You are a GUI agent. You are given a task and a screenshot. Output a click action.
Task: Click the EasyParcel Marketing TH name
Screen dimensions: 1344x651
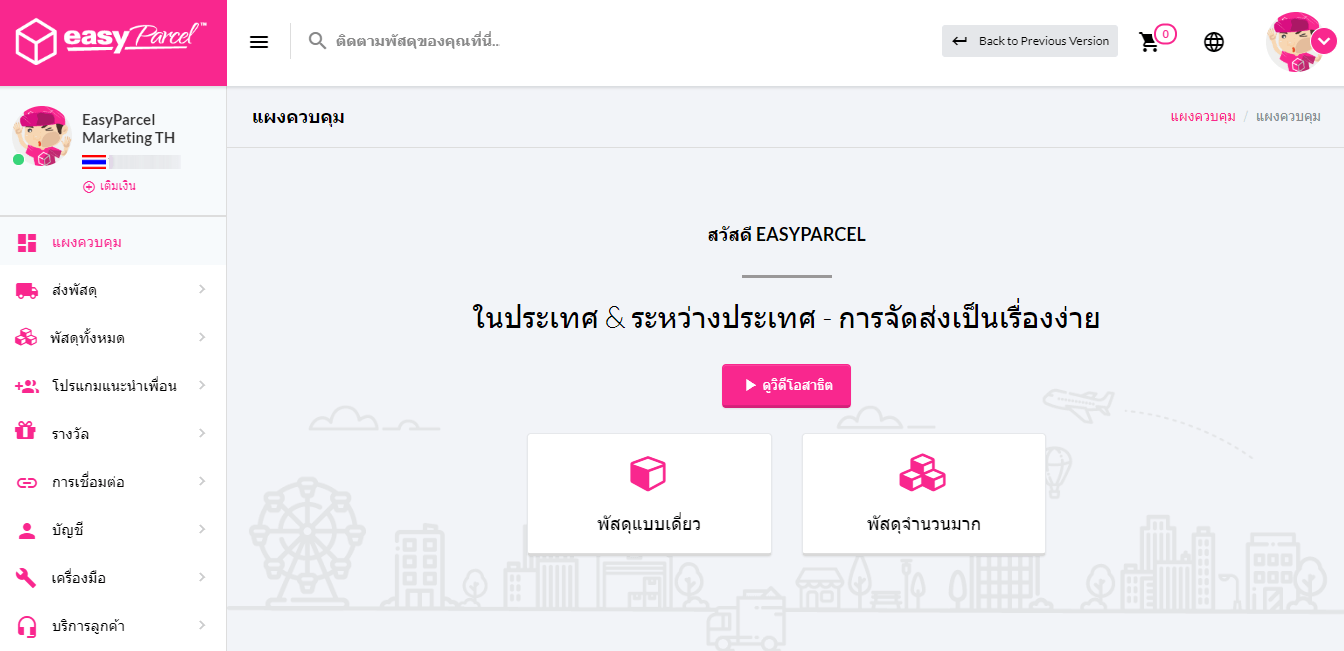point(129,129)
